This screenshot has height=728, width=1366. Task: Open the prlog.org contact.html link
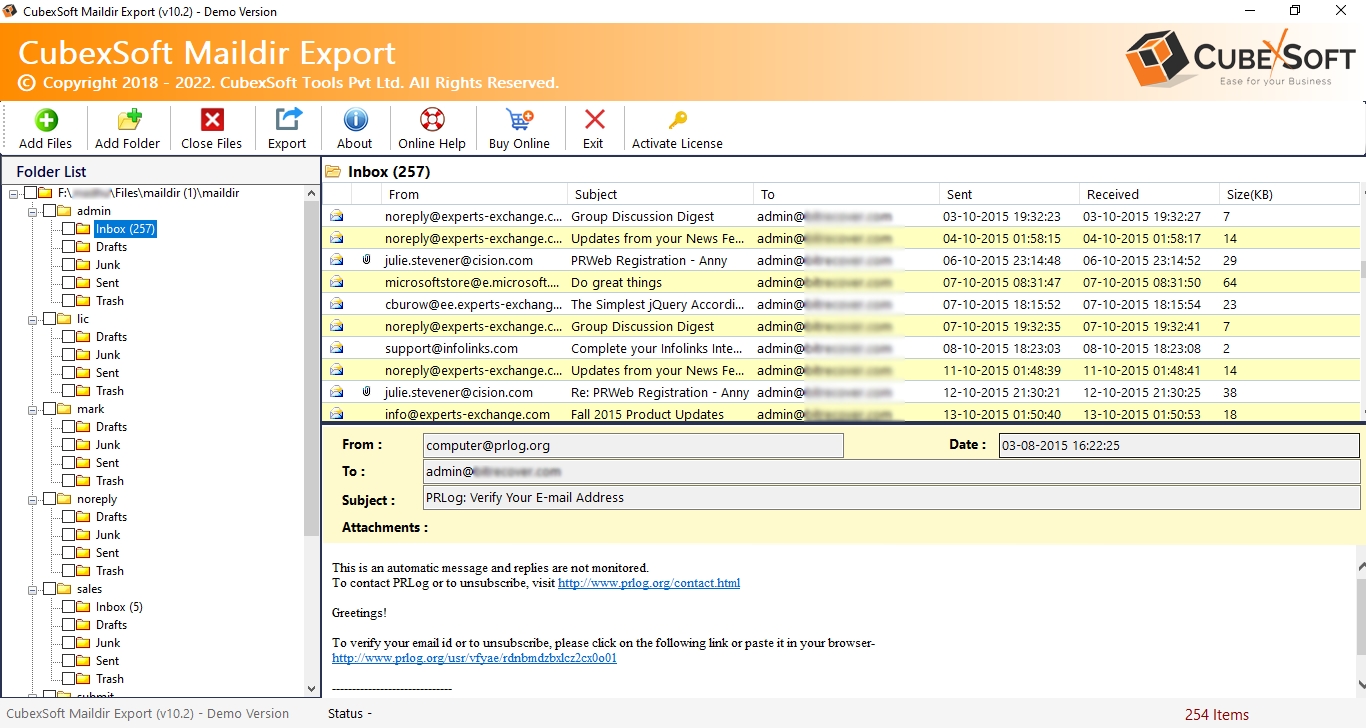click(x=648, y=583)
